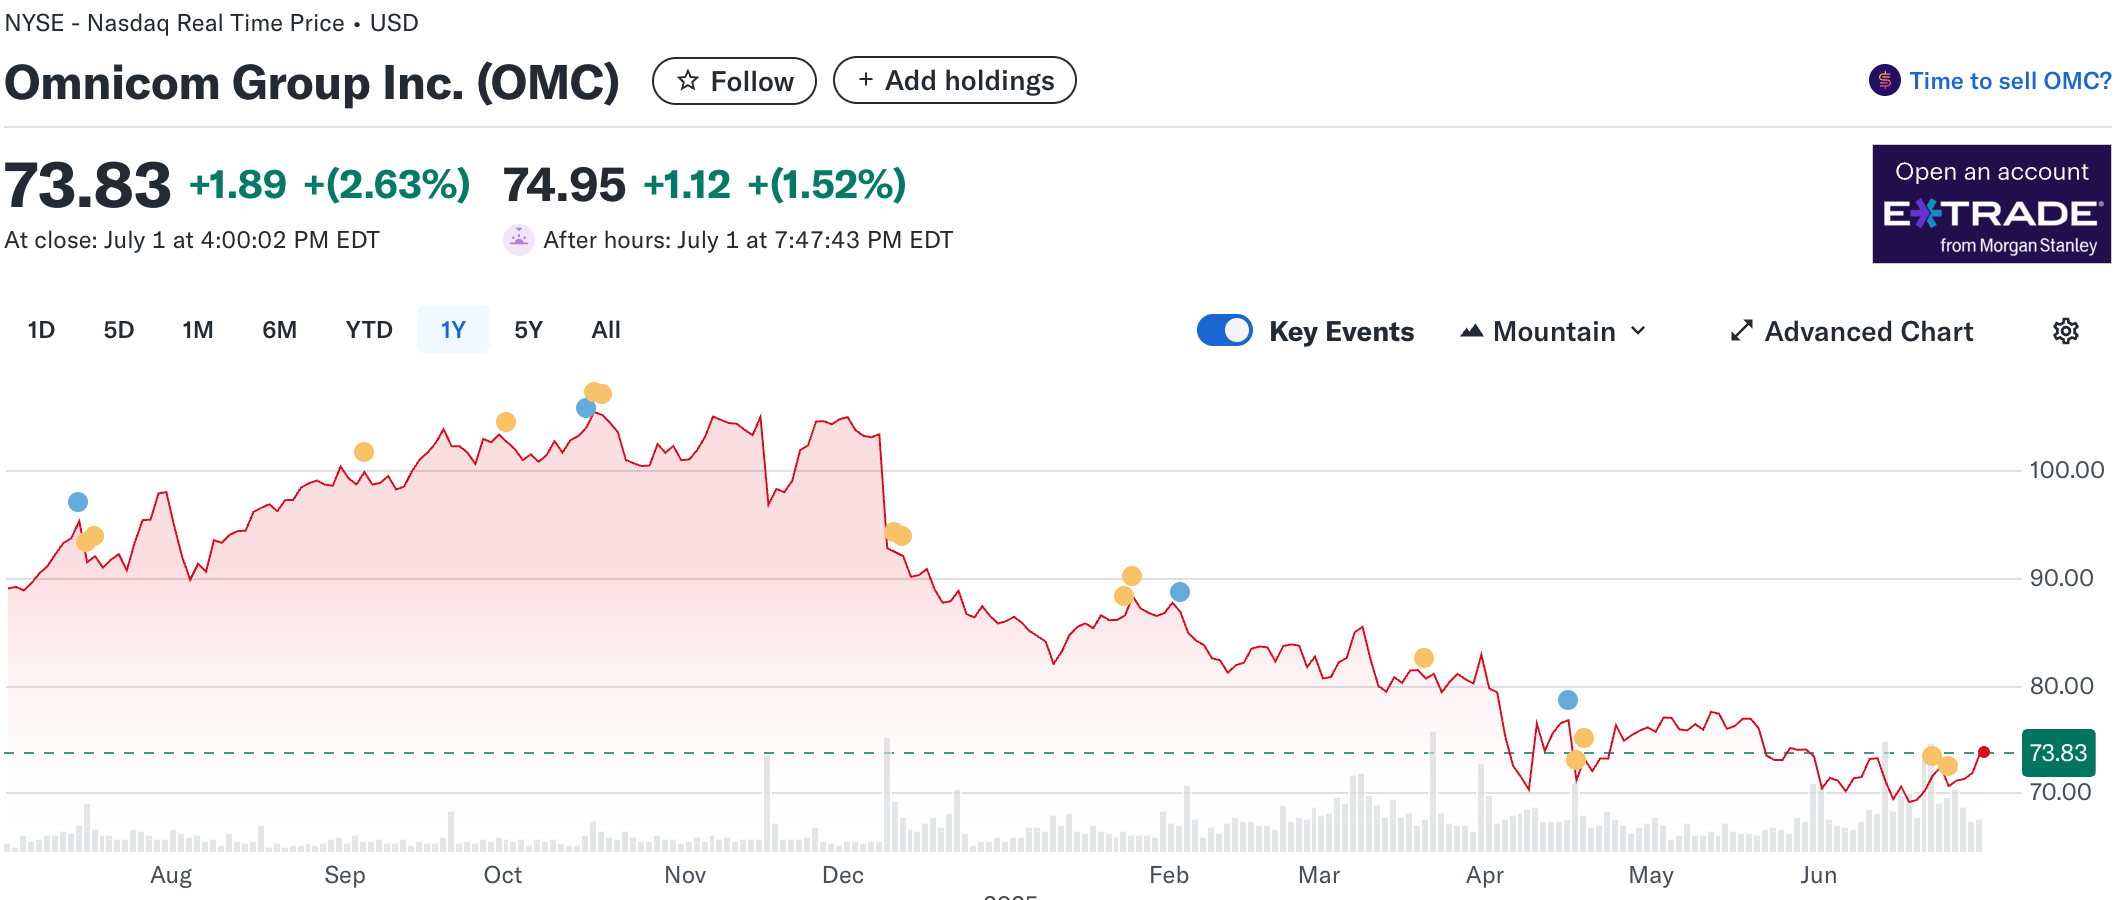The height and width of the screenshot is (900, 2124).
Task: Click the blue event marker in late July
Action: pos(78,502)
